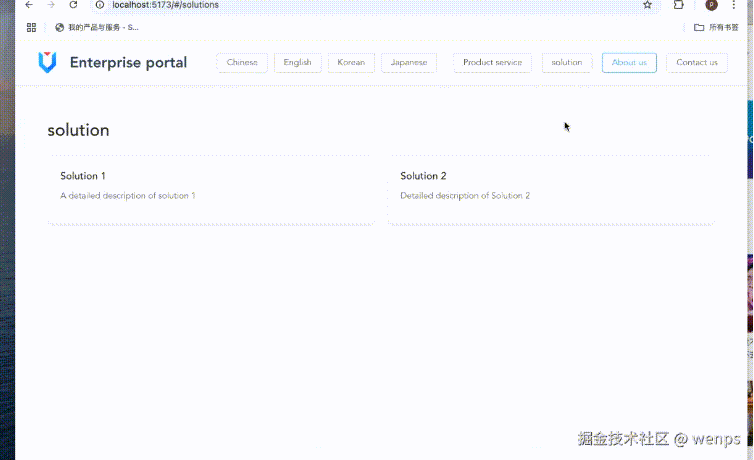This screenshot has height=460, width=754.
Task: Reload the page with the refresh icon
Action: pos(73,5)
